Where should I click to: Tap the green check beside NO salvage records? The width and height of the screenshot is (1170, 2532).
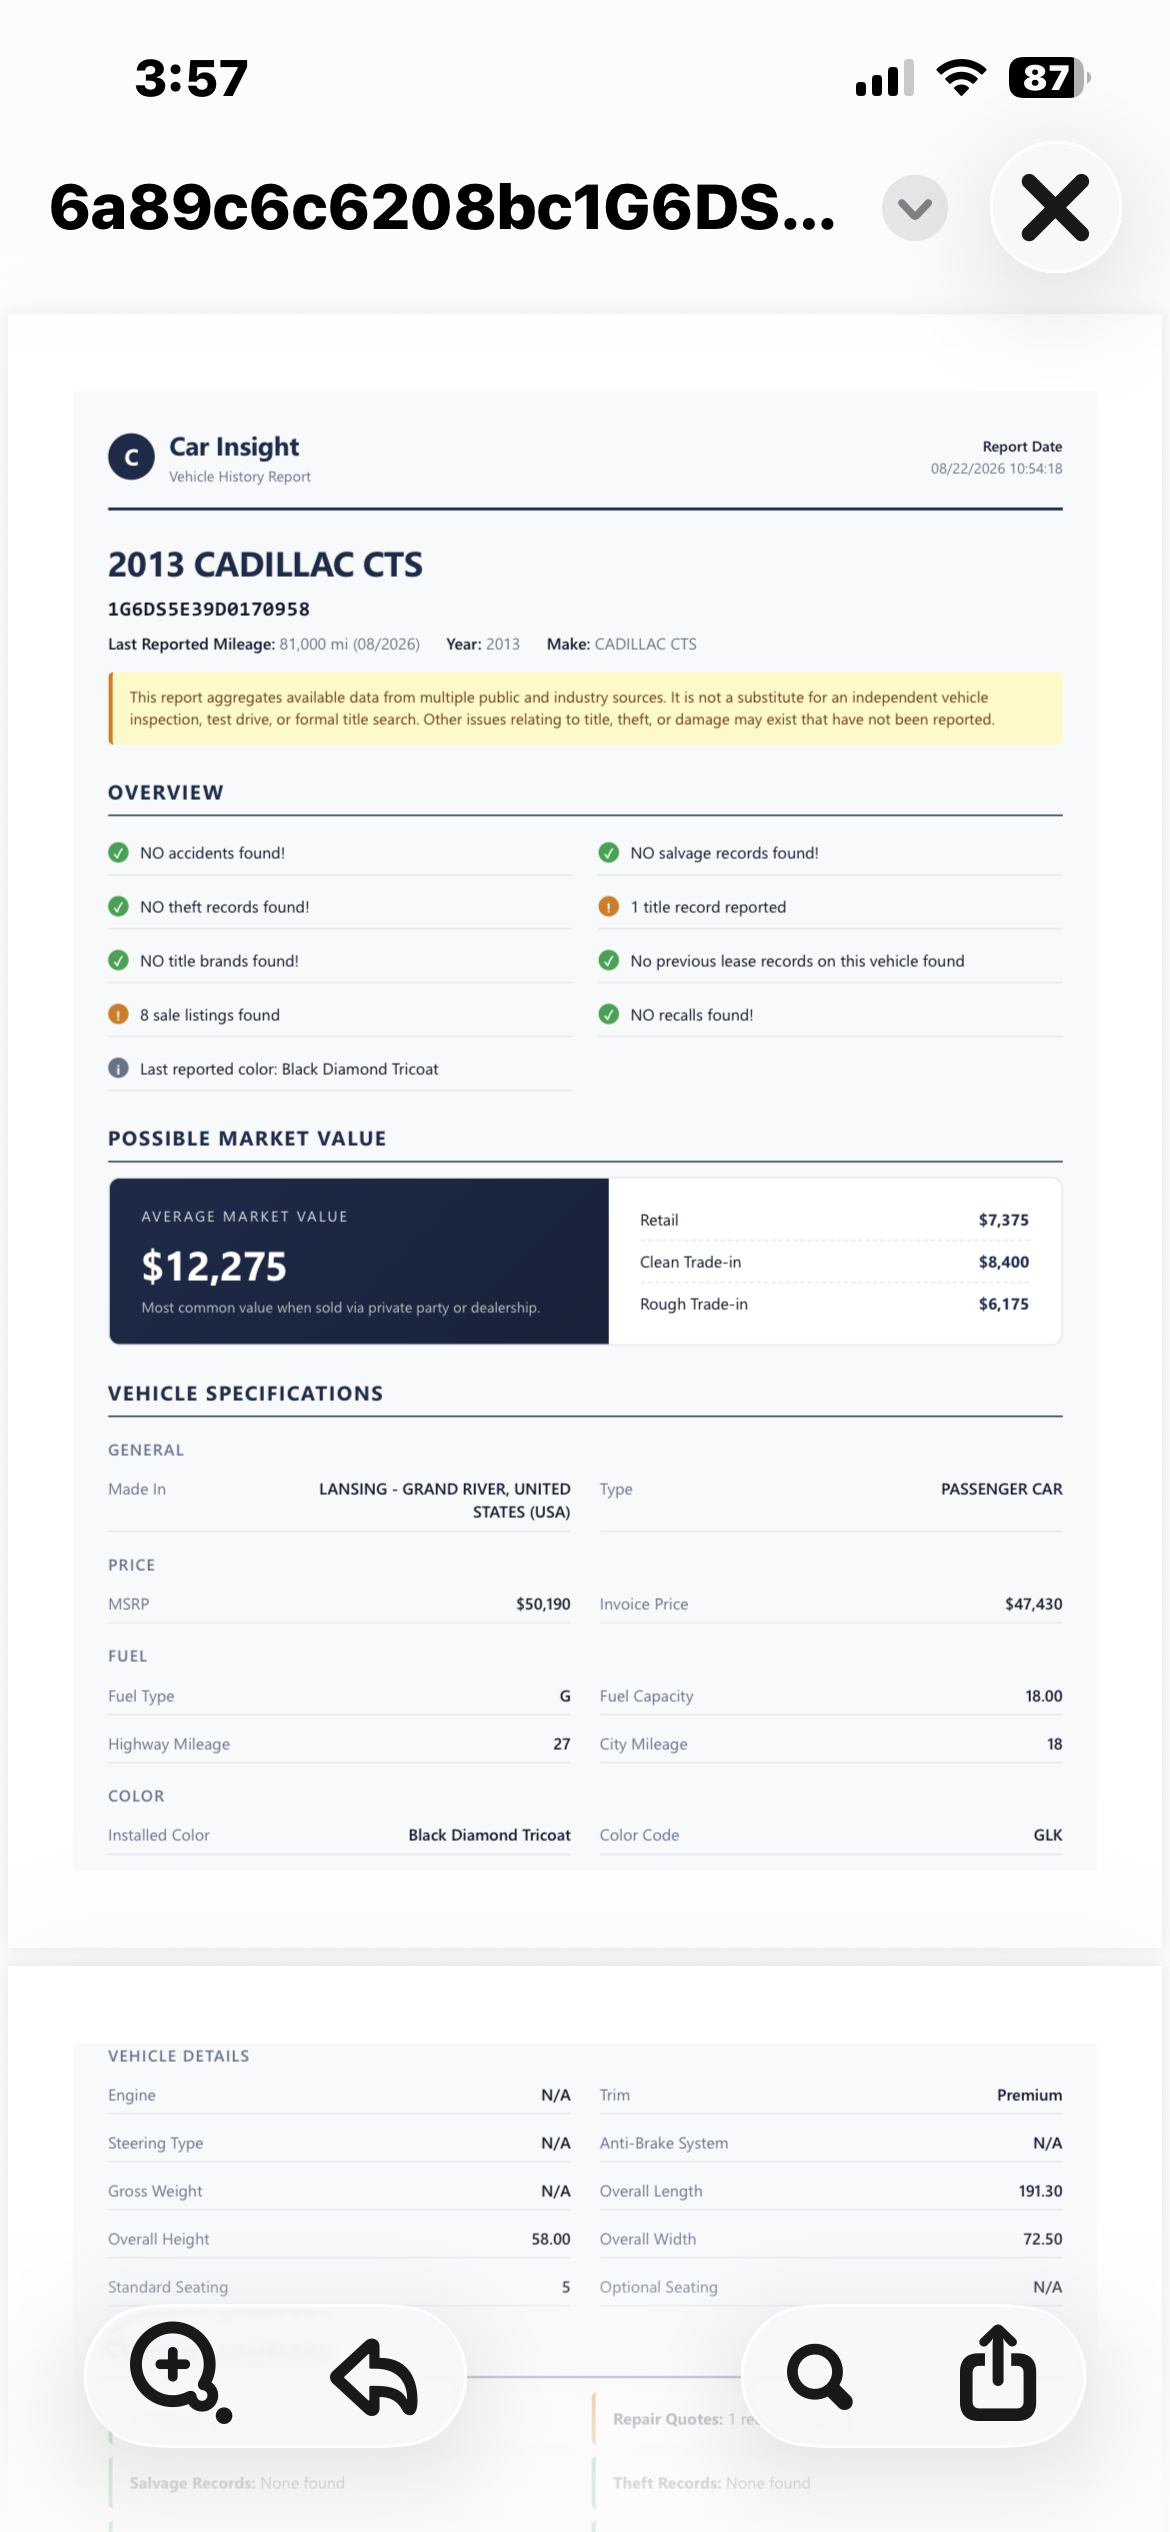click(608, 853)
